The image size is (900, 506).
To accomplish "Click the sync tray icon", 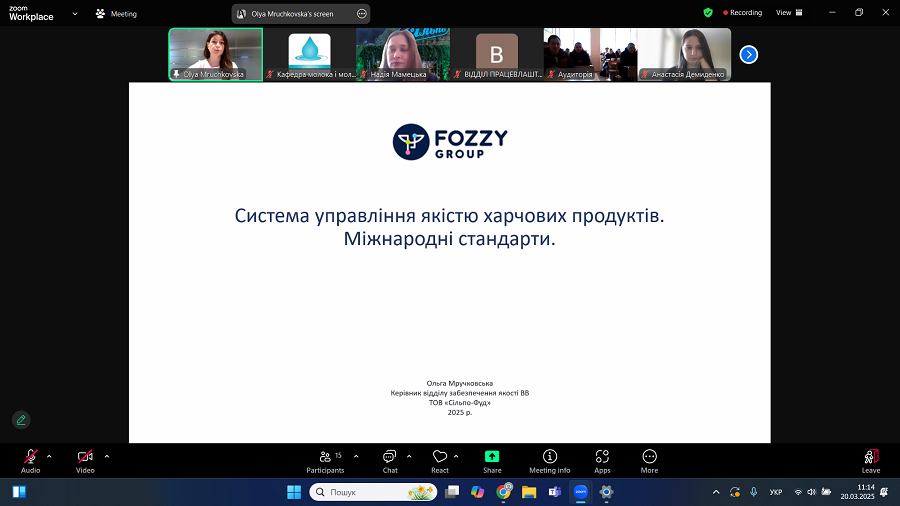I will point(735,492).
